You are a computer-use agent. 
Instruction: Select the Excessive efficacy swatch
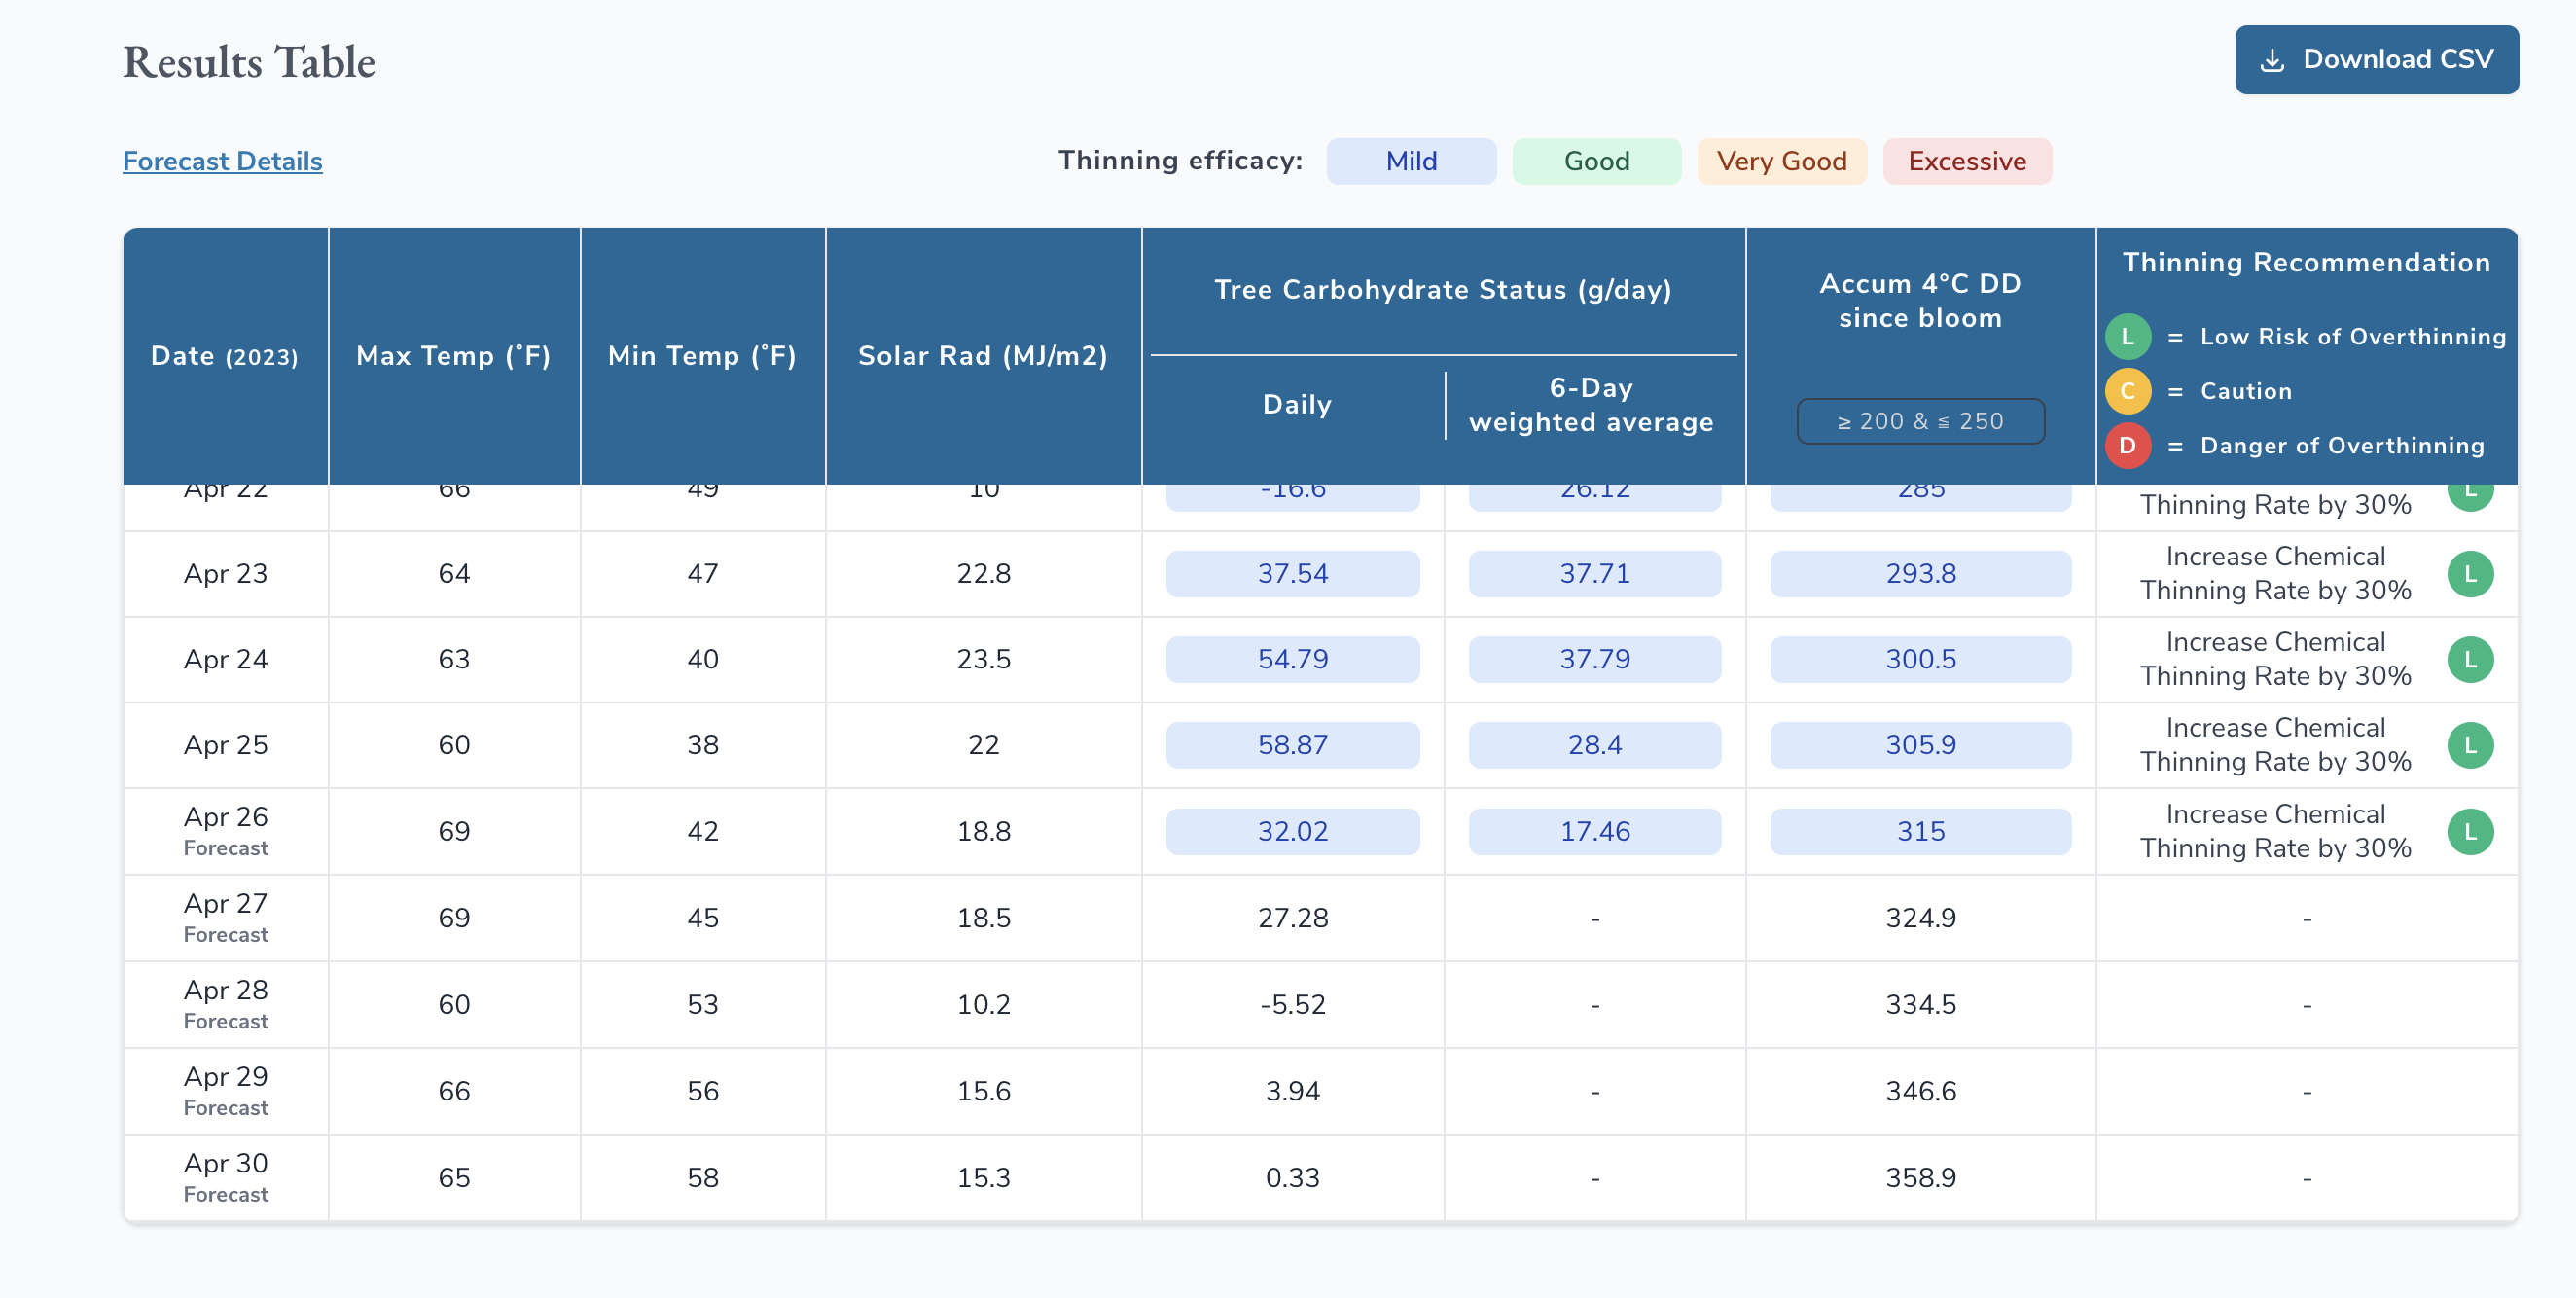(1966, 161)
